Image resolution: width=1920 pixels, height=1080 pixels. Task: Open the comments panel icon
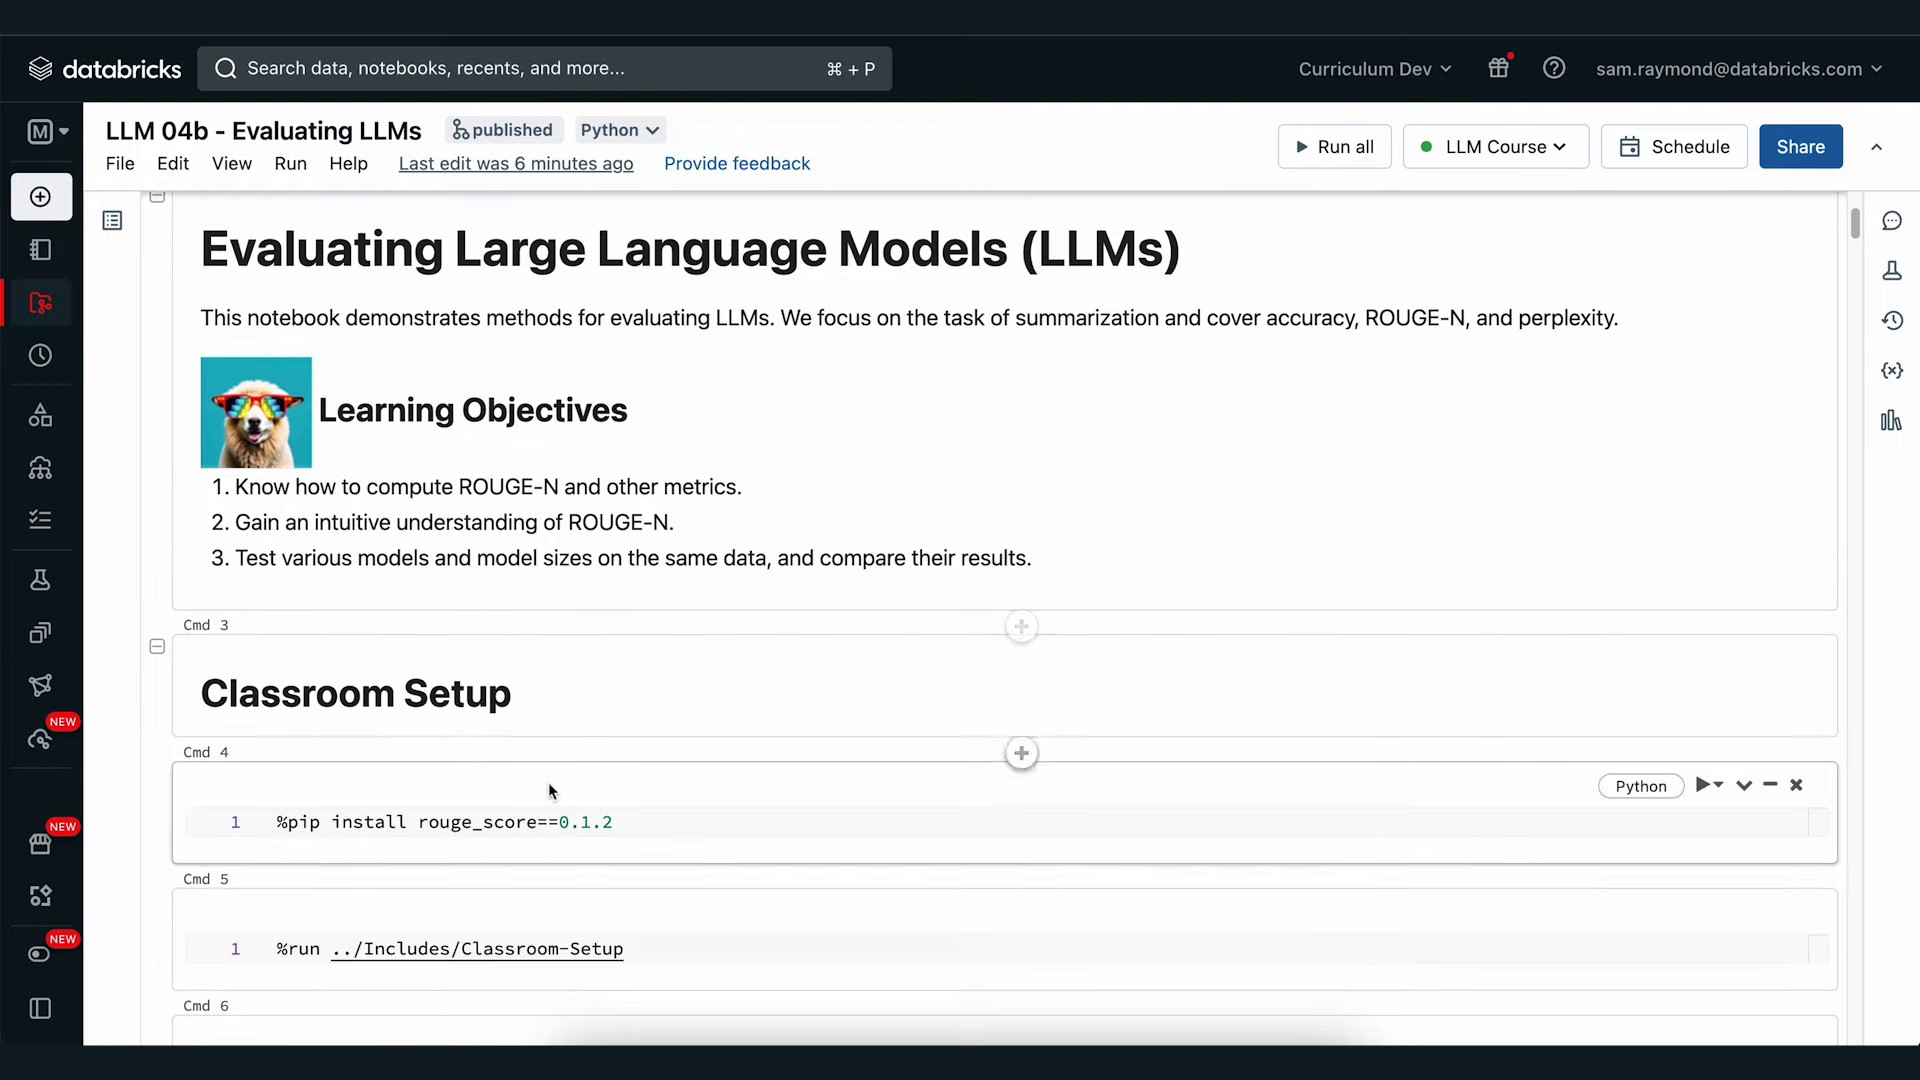click(1891, 221)
